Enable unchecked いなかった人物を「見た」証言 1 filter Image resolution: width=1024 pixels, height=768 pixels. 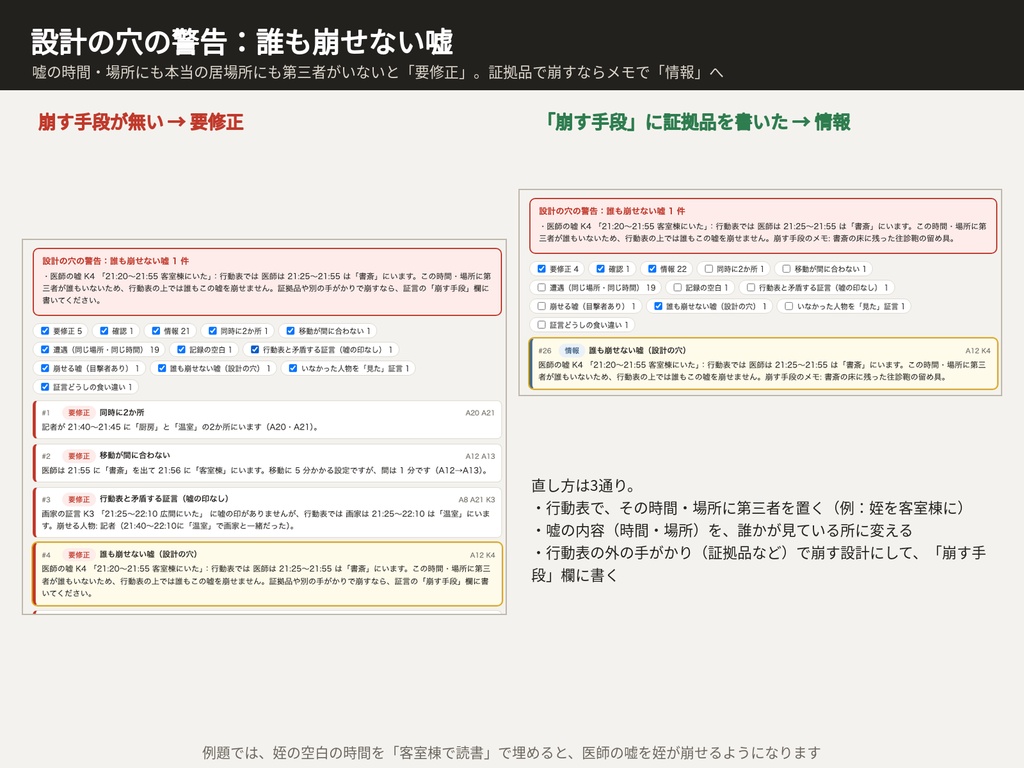[789, 306]
